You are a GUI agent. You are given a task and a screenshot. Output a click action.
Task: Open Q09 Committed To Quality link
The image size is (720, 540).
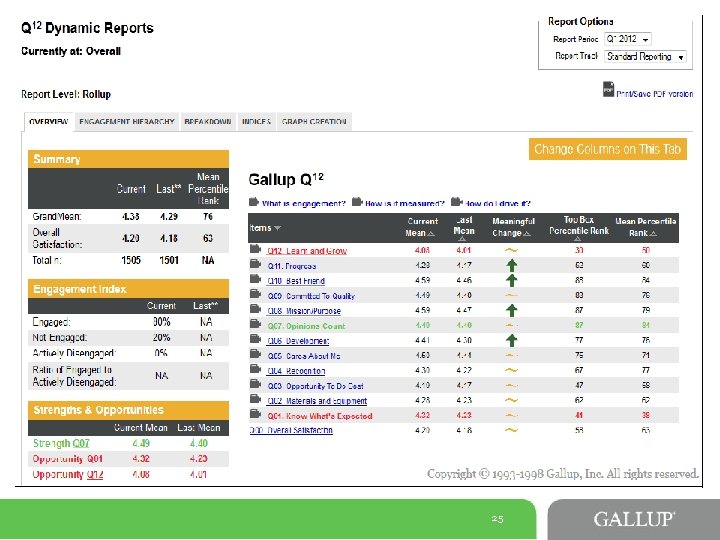click(311, 296)
